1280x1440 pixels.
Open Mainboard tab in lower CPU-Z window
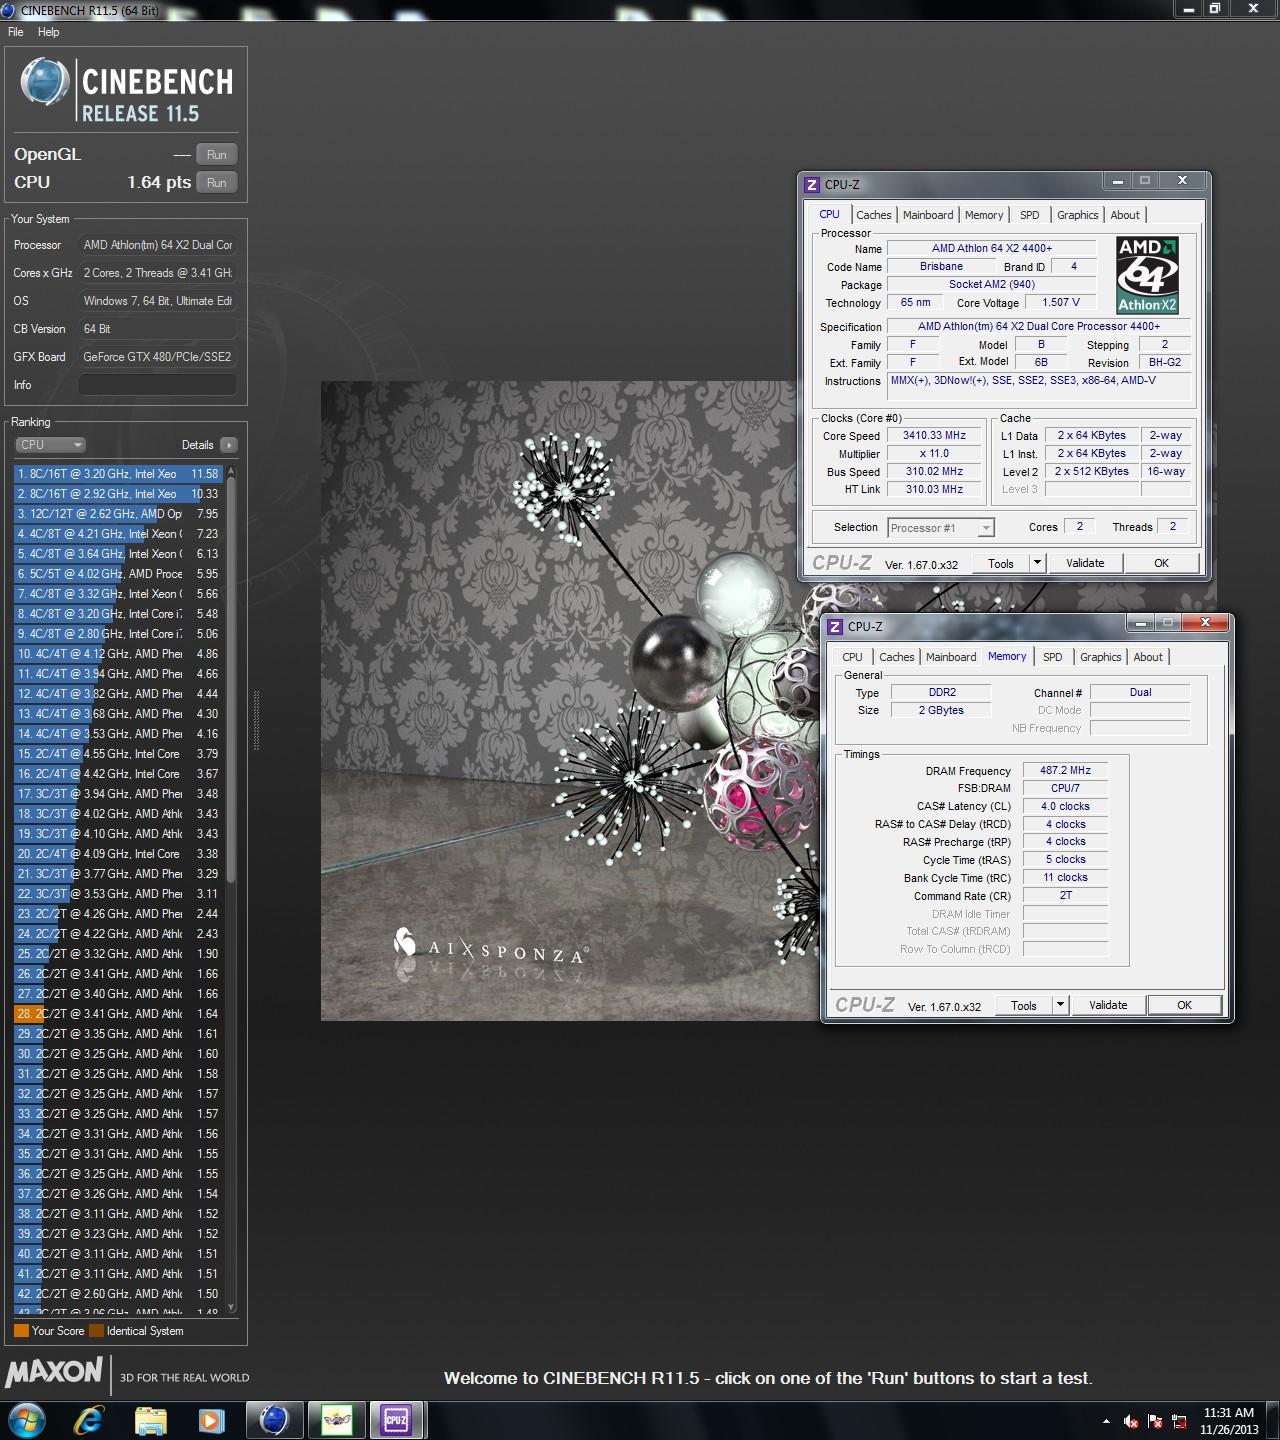[951, 657]
